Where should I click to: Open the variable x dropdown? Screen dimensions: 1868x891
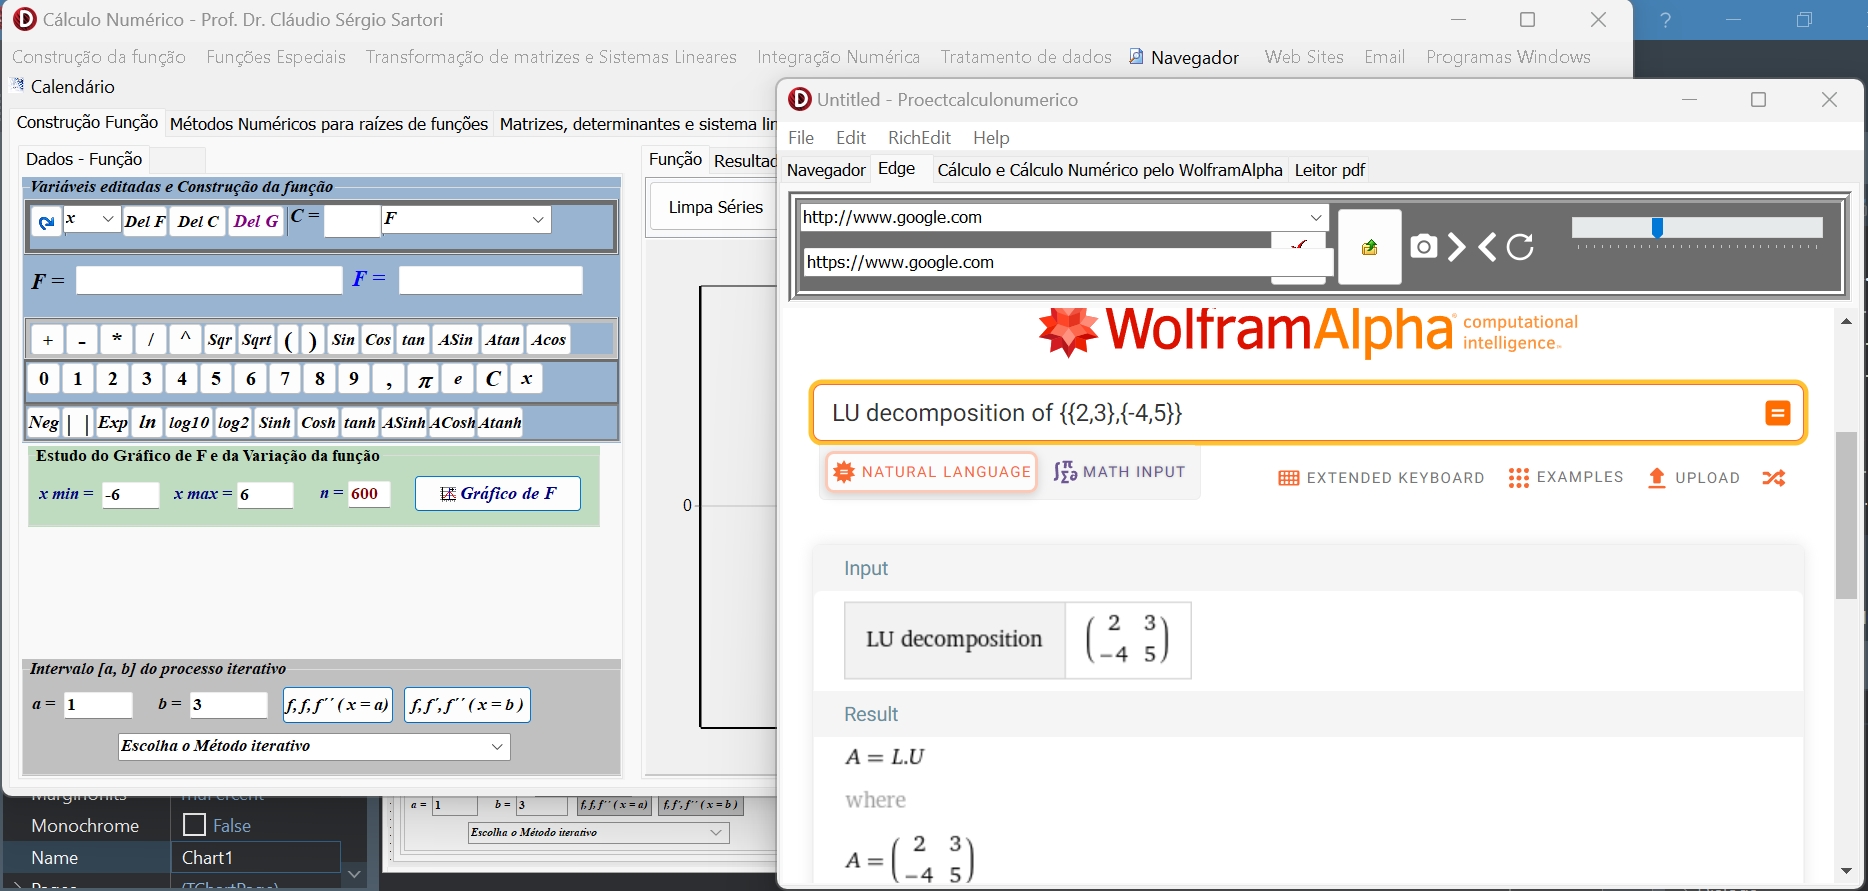(x=109, y=220)
